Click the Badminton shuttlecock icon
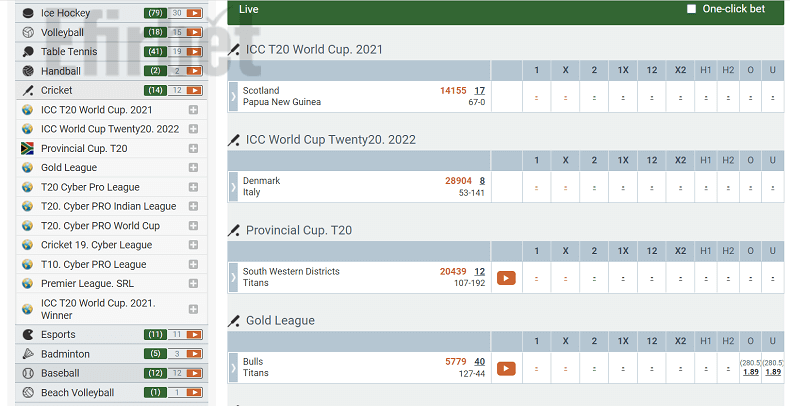Viewport: 790px width, 406px height. 28,354
